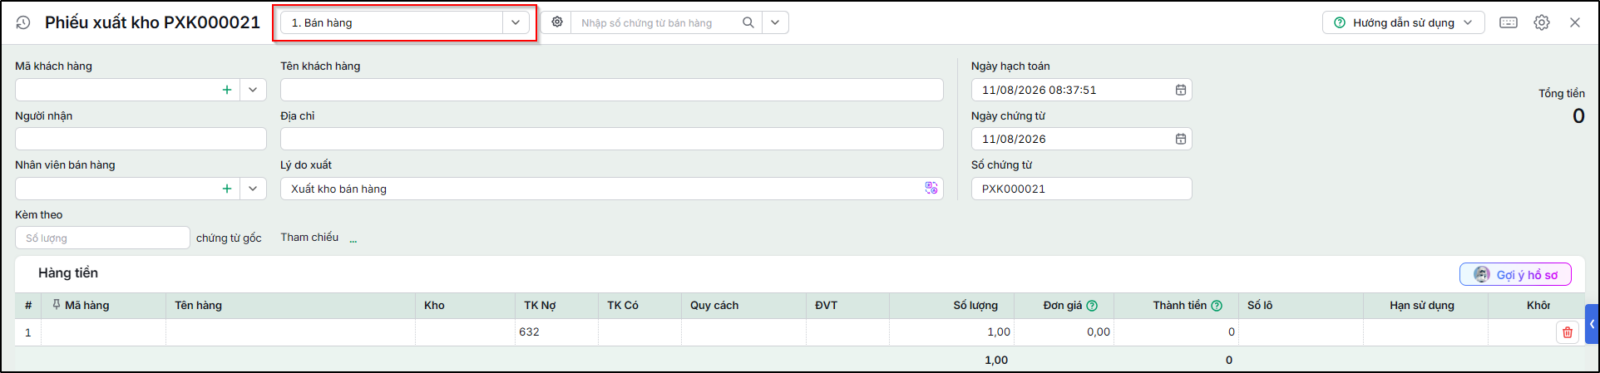Viewport: 1600px width, 373px height.
Task: Click the Địa chỉ field
Action: 611,139
